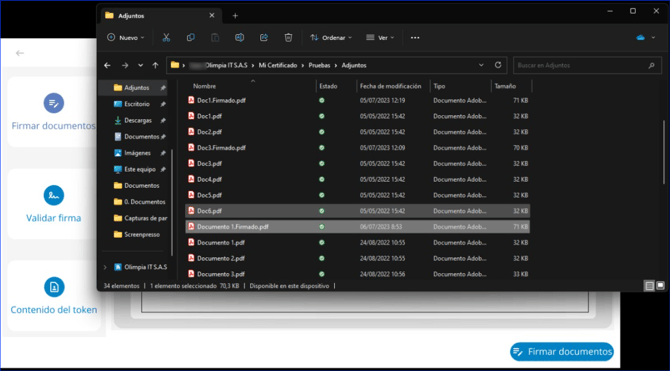Expand the recent locations chevron
This screenshot has width=670, height=371.
click(140, 65)
